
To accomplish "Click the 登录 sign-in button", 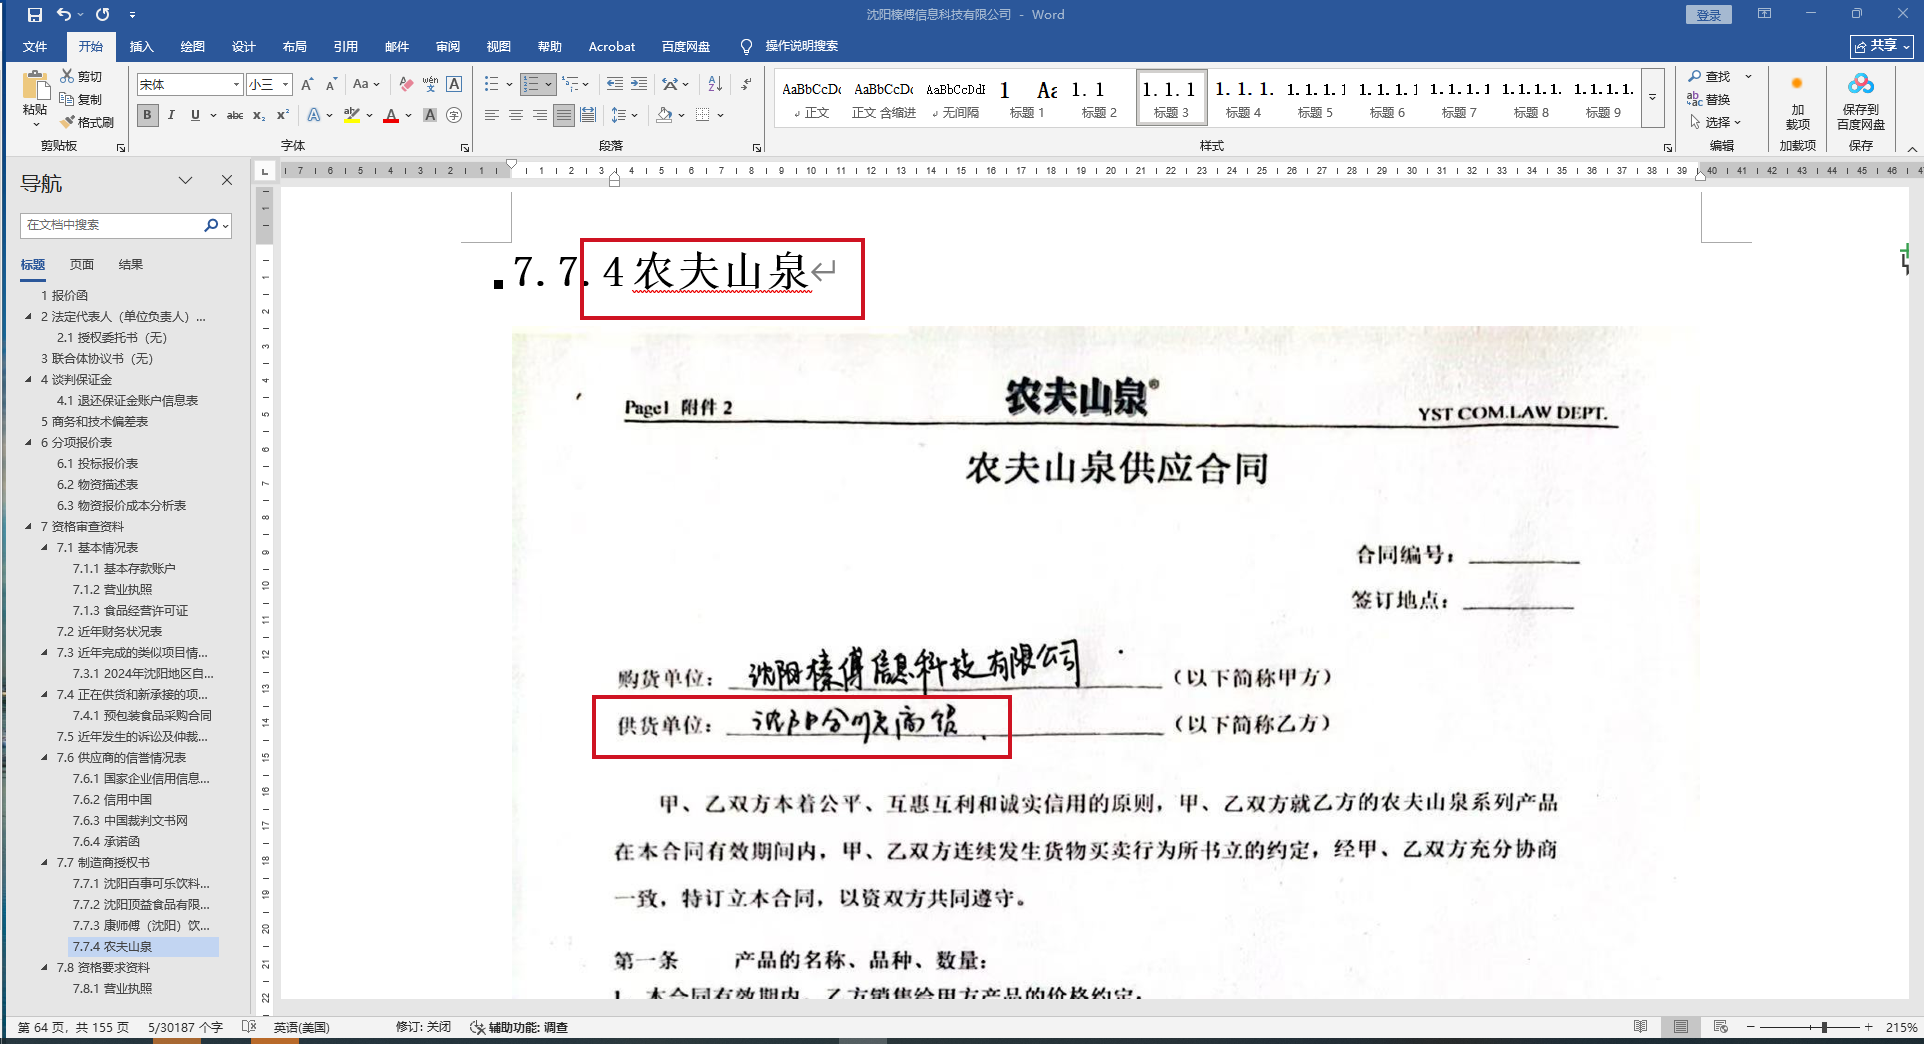I will click(x=1708, y=15).
